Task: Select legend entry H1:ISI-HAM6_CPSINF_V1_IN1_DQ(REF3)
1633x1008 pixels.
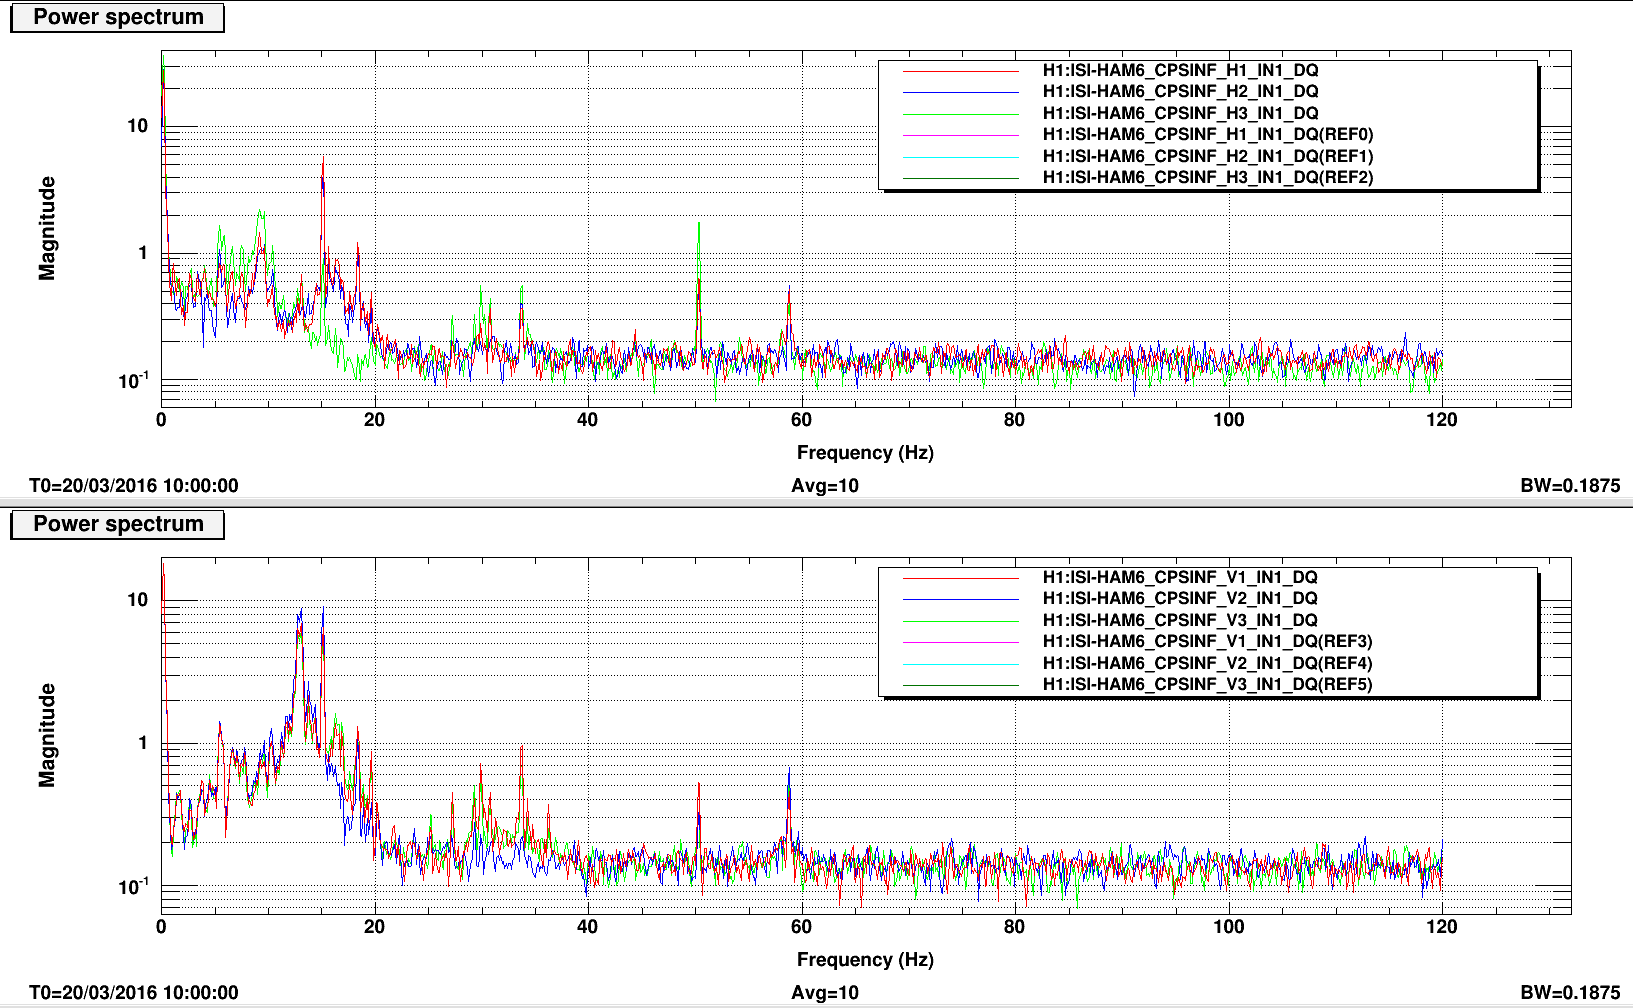Action: (1207, 641)
